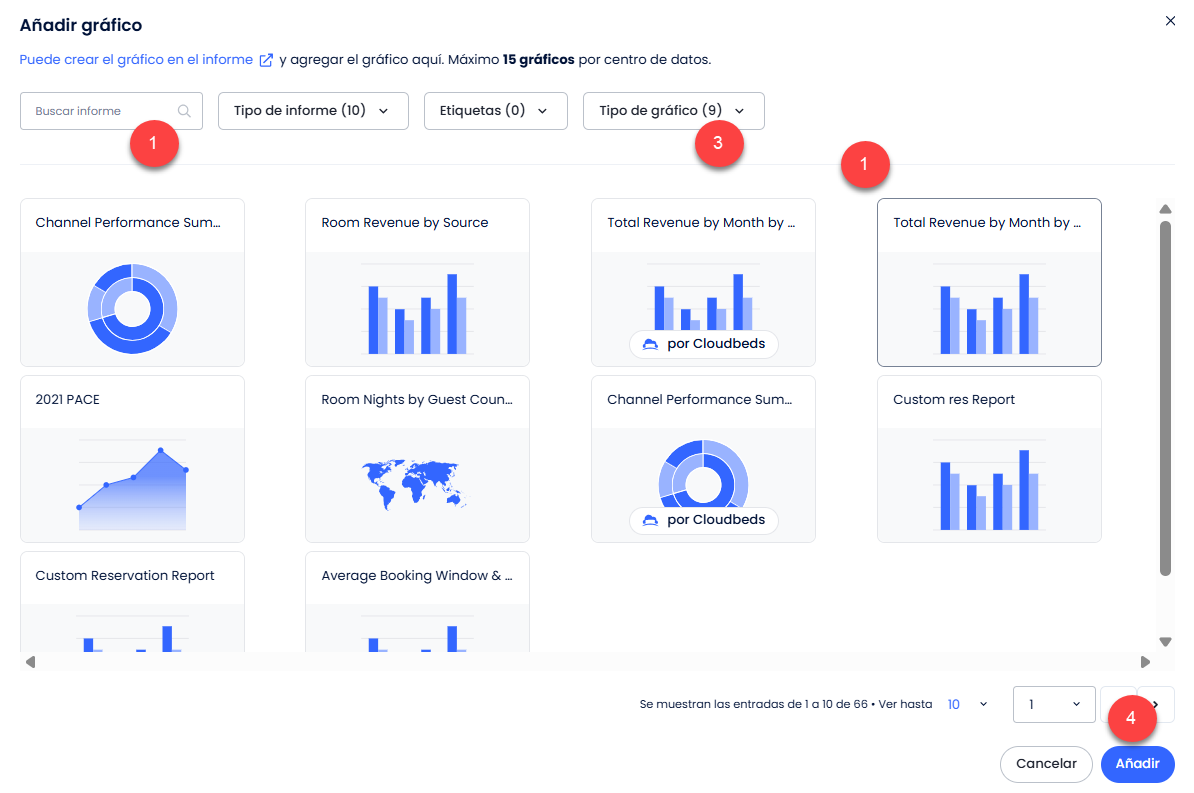
Task: Click the Añadir button
Action: (x=1137, y=763)
